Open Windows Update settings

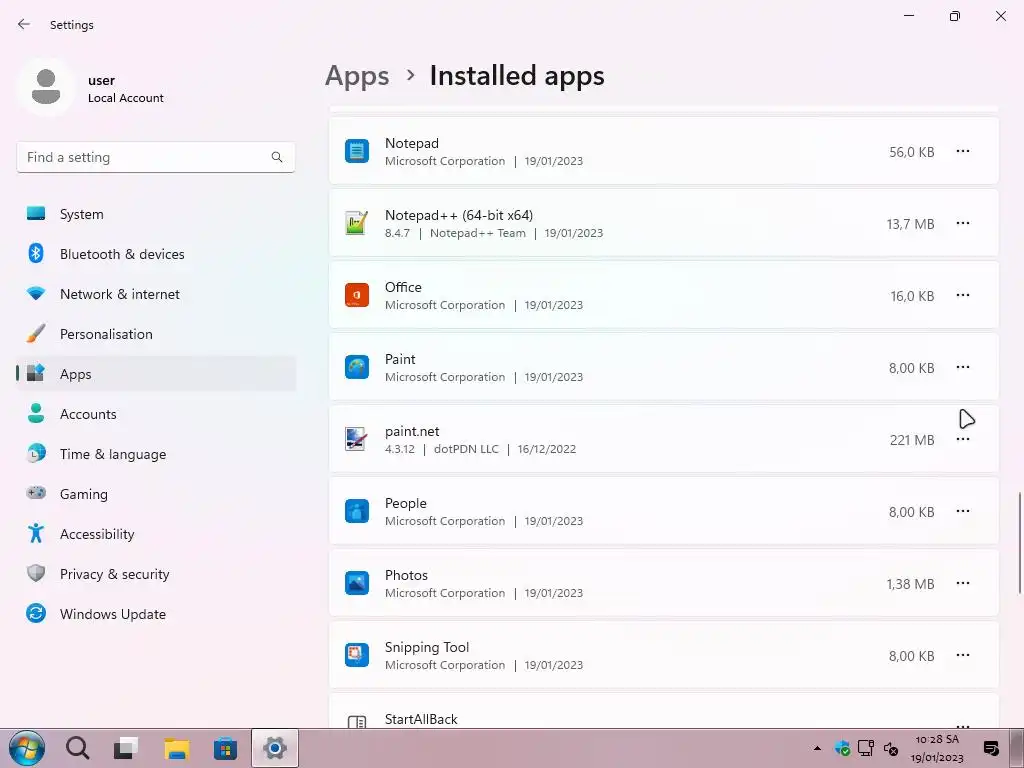click(x=156, y=614)
